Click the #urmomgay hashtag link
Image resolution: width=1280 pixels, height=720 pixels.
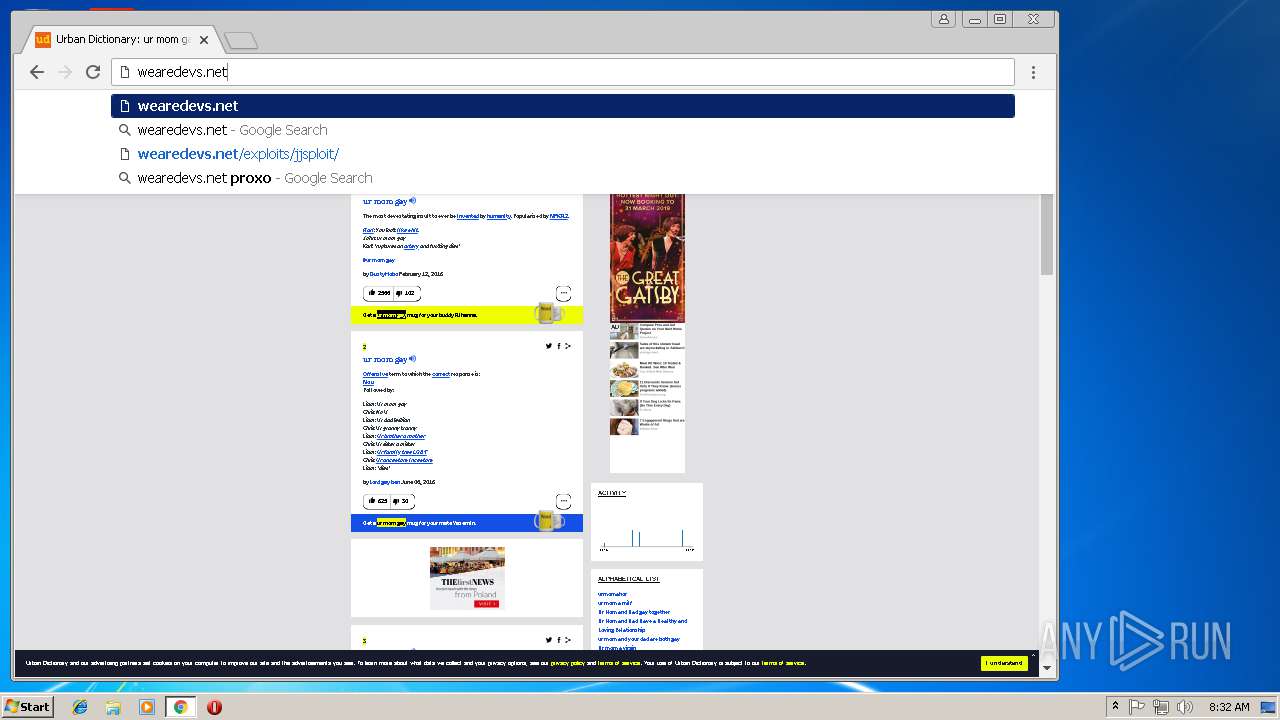(x=378, y=260)
